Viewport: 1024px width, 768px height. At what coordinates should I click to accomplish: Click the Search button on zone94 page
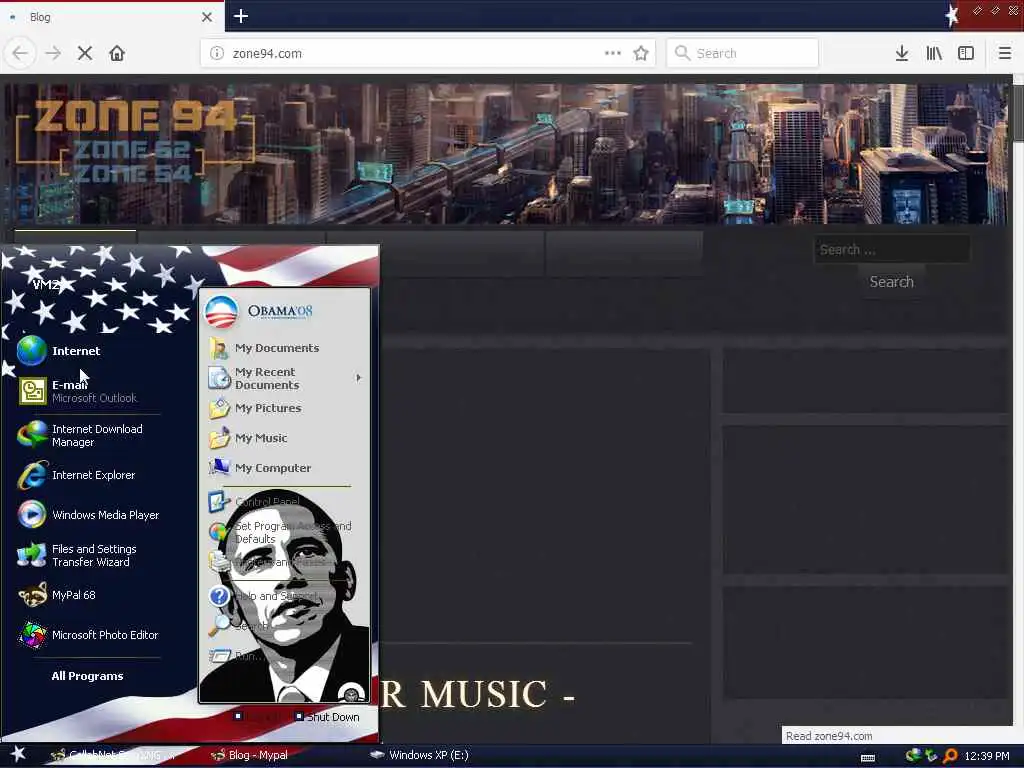click(891, 281)
